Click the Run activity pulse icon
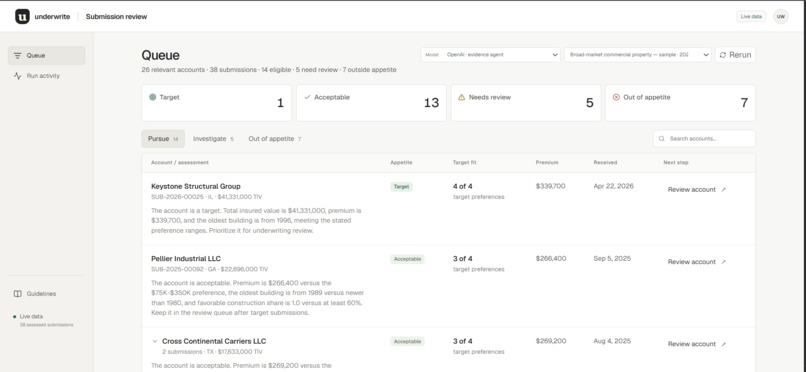 [17, 76]
